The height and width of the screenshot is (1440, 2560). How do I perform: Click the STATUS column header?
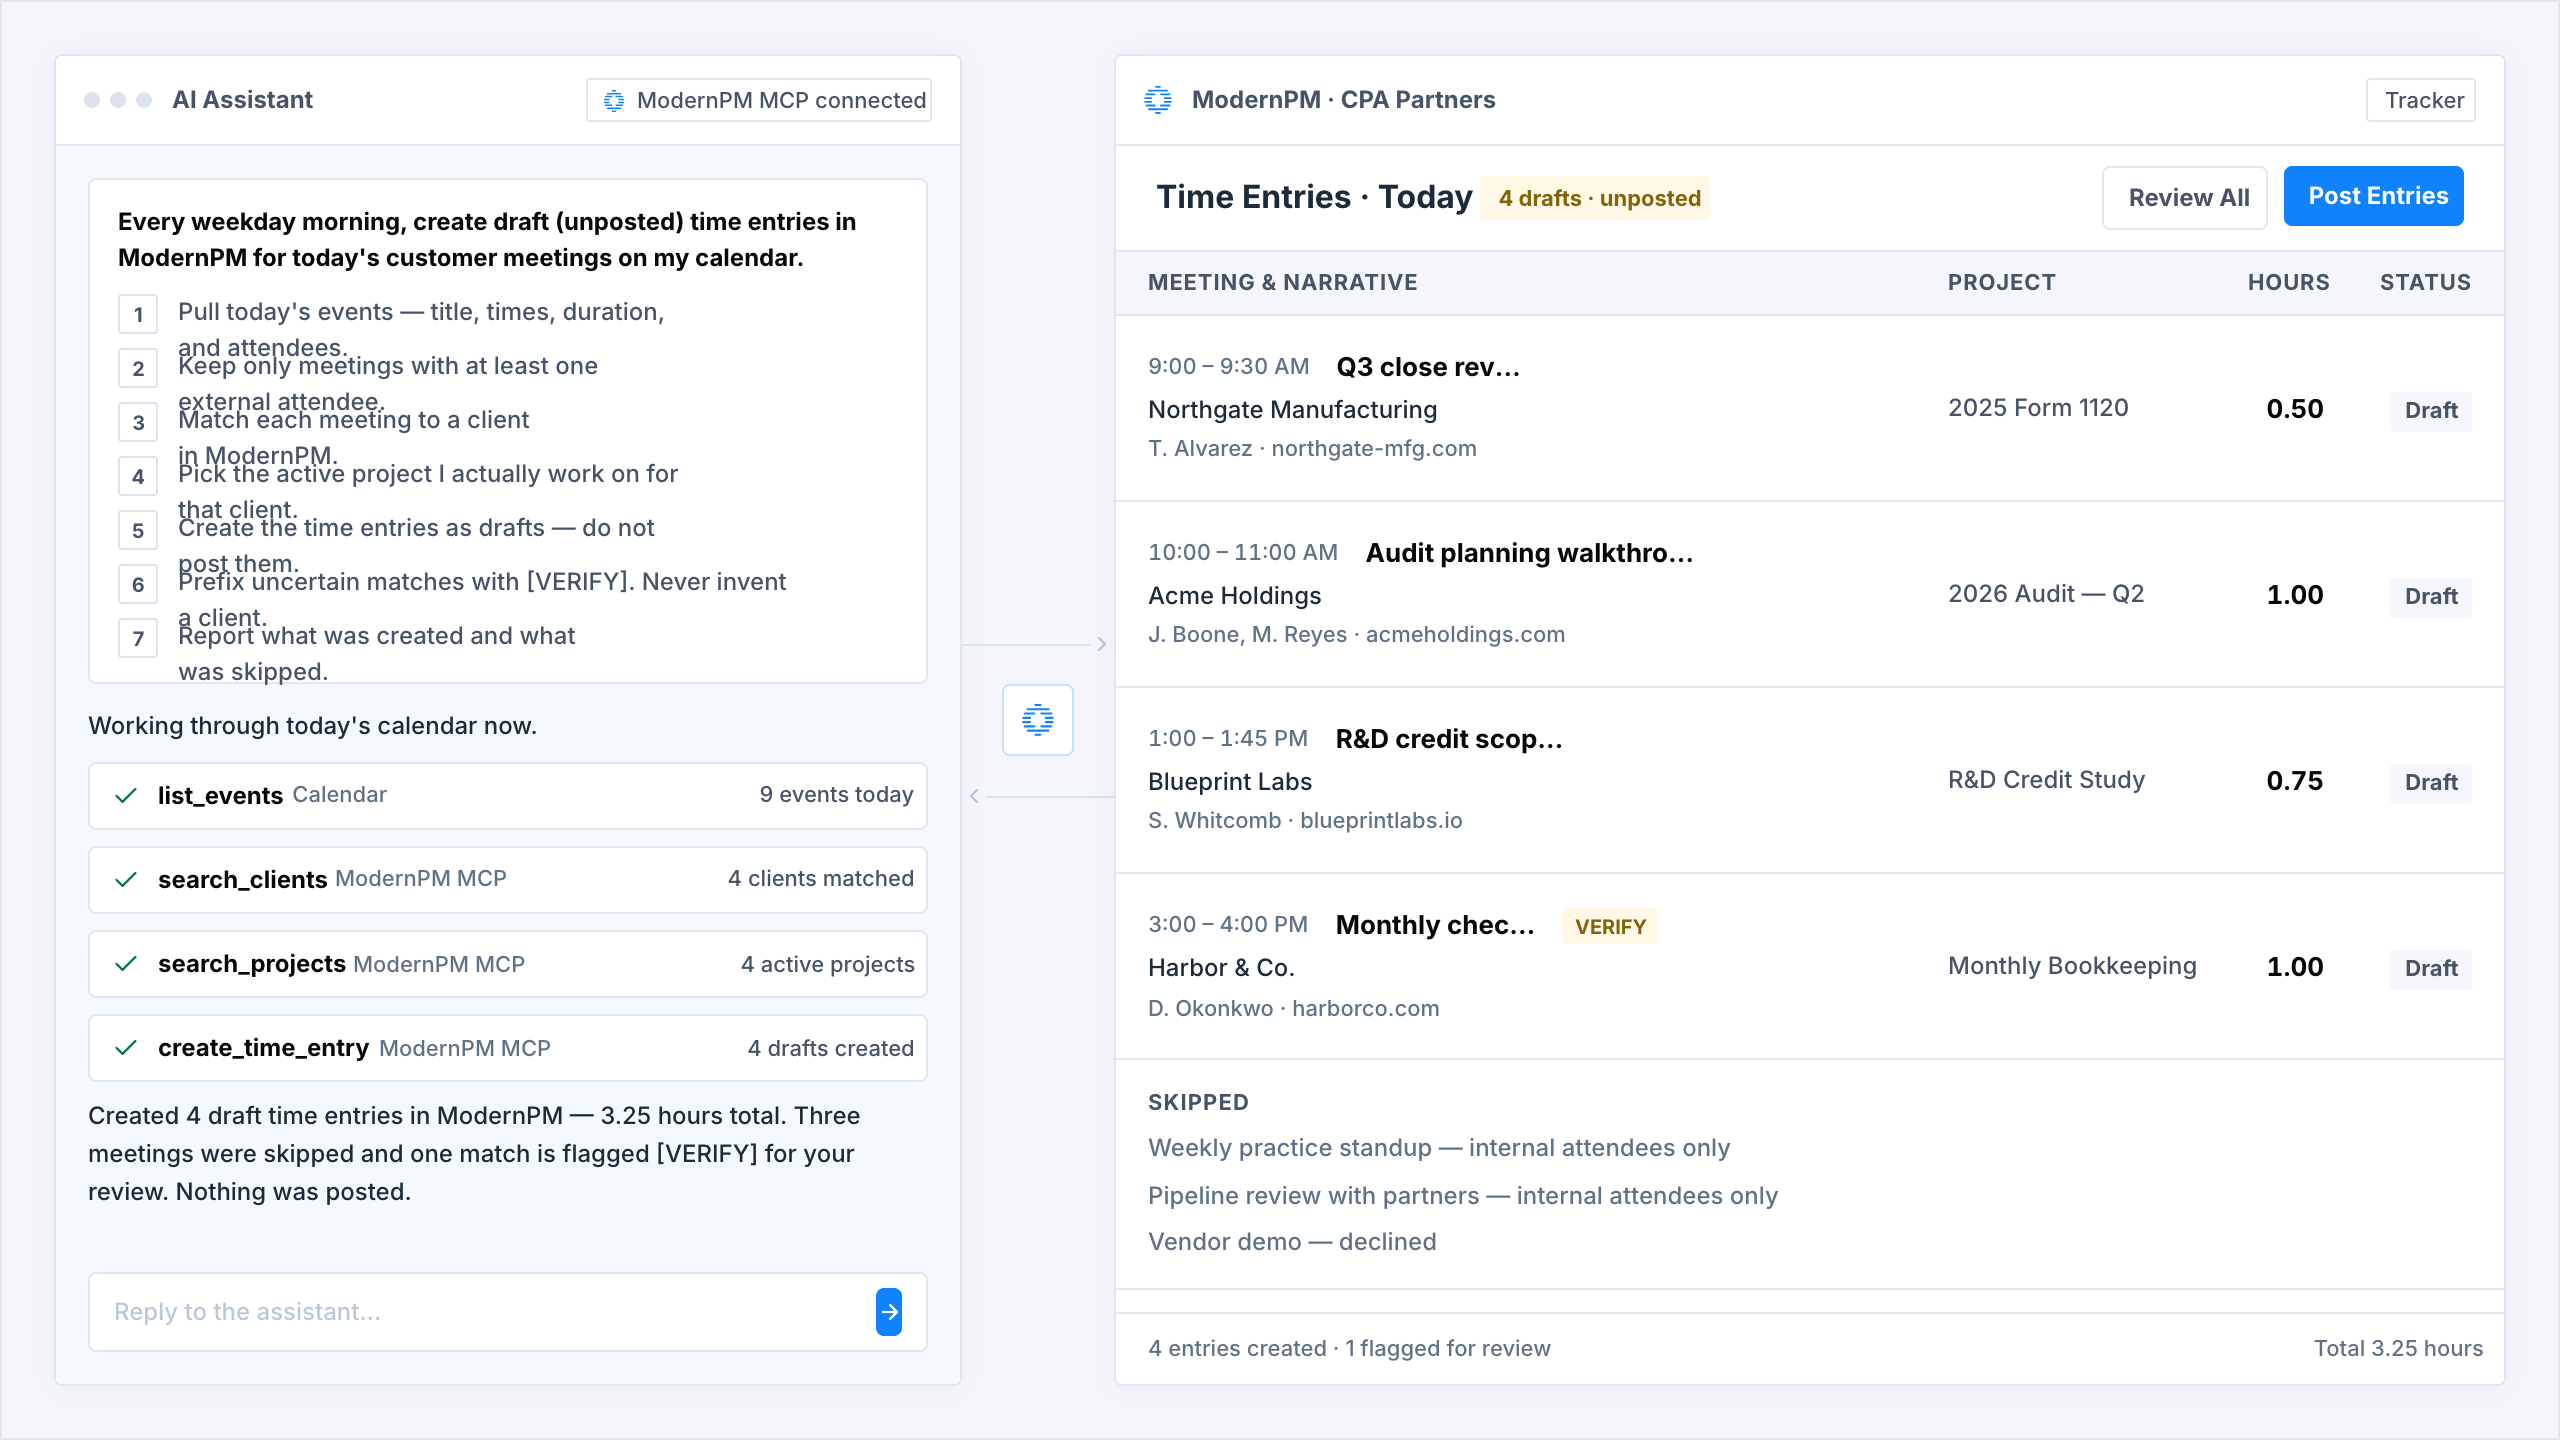[x=2425, y=283]
